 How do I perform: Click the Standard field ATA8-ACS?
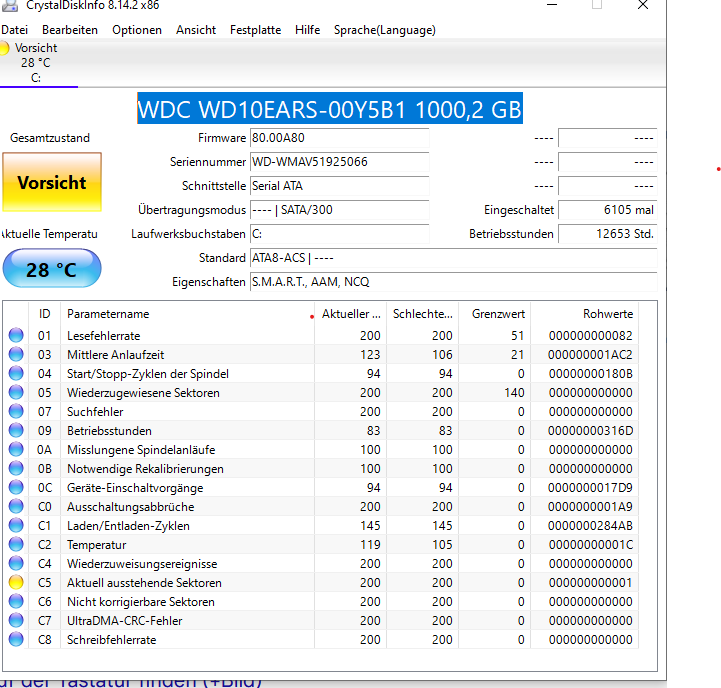click(x=453, y=258)
